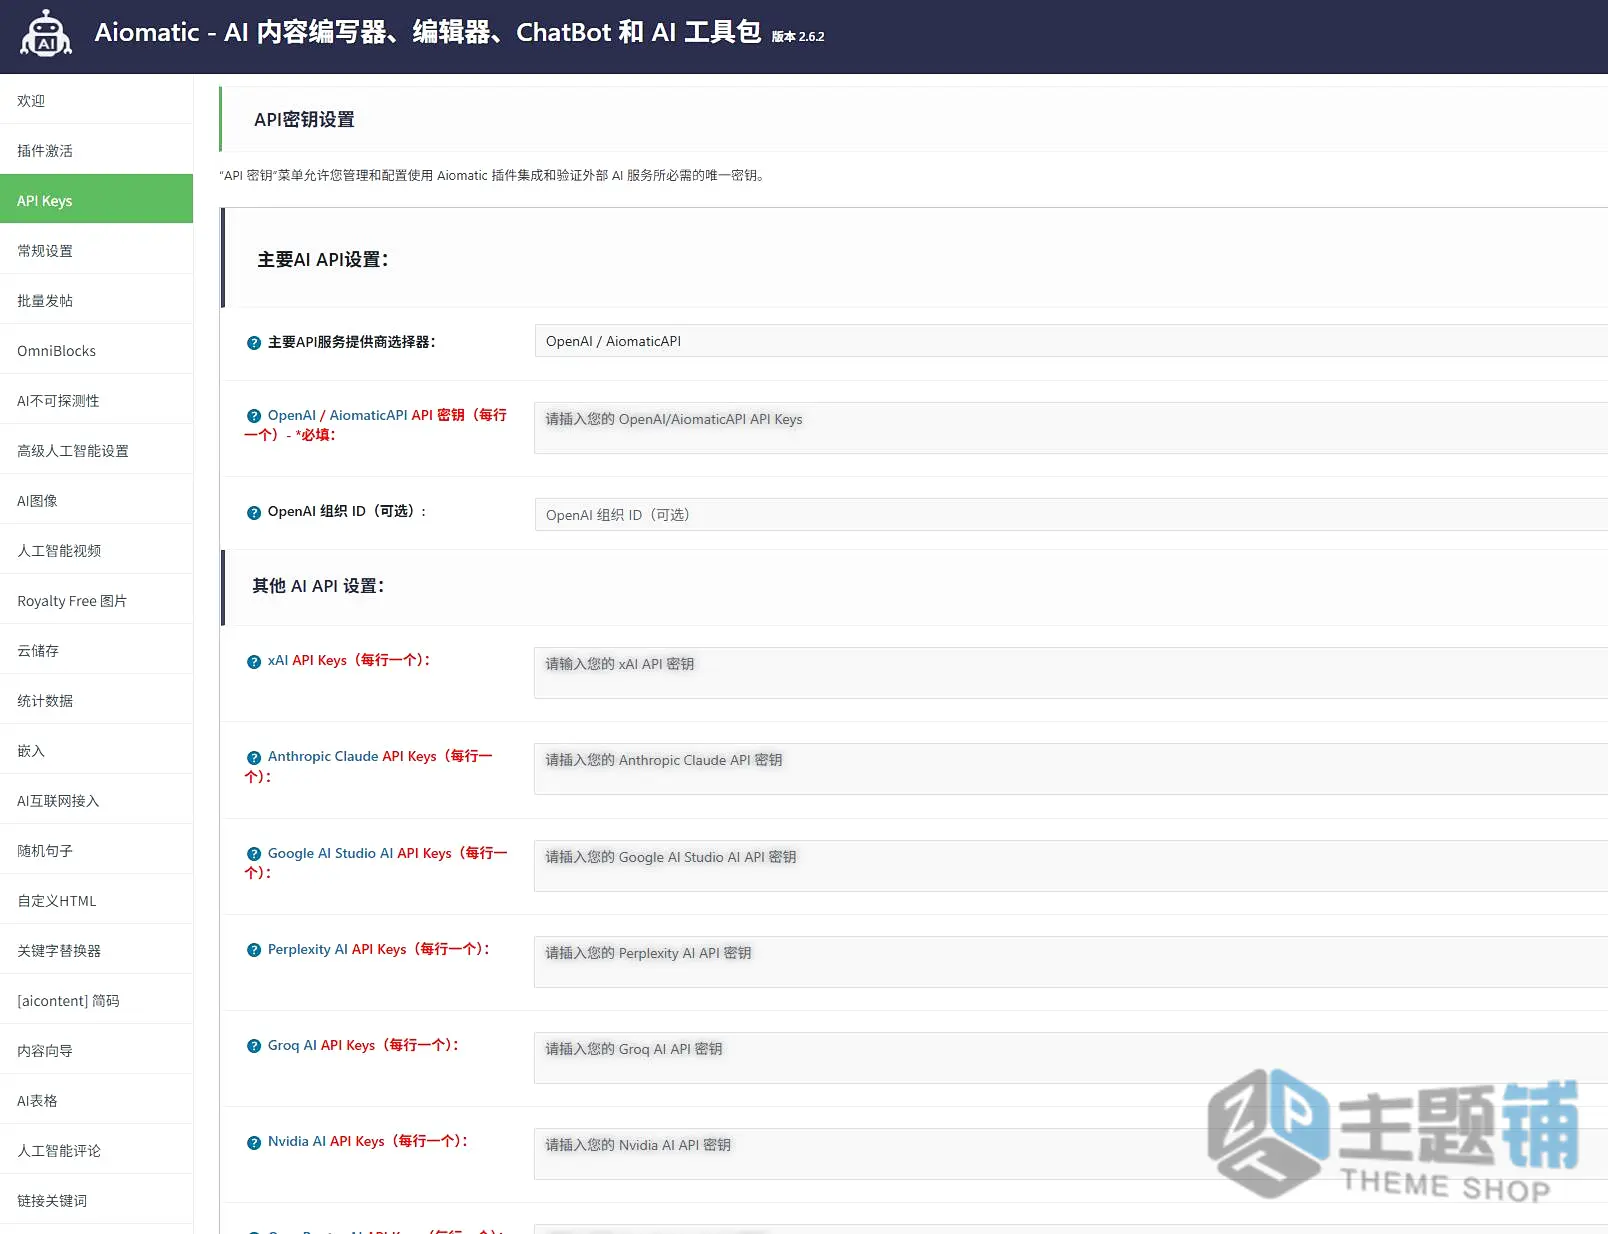Viewport: 1608px width, 1234px height.
Task: Select the API Keys sidebar tab
Action: 96,199
